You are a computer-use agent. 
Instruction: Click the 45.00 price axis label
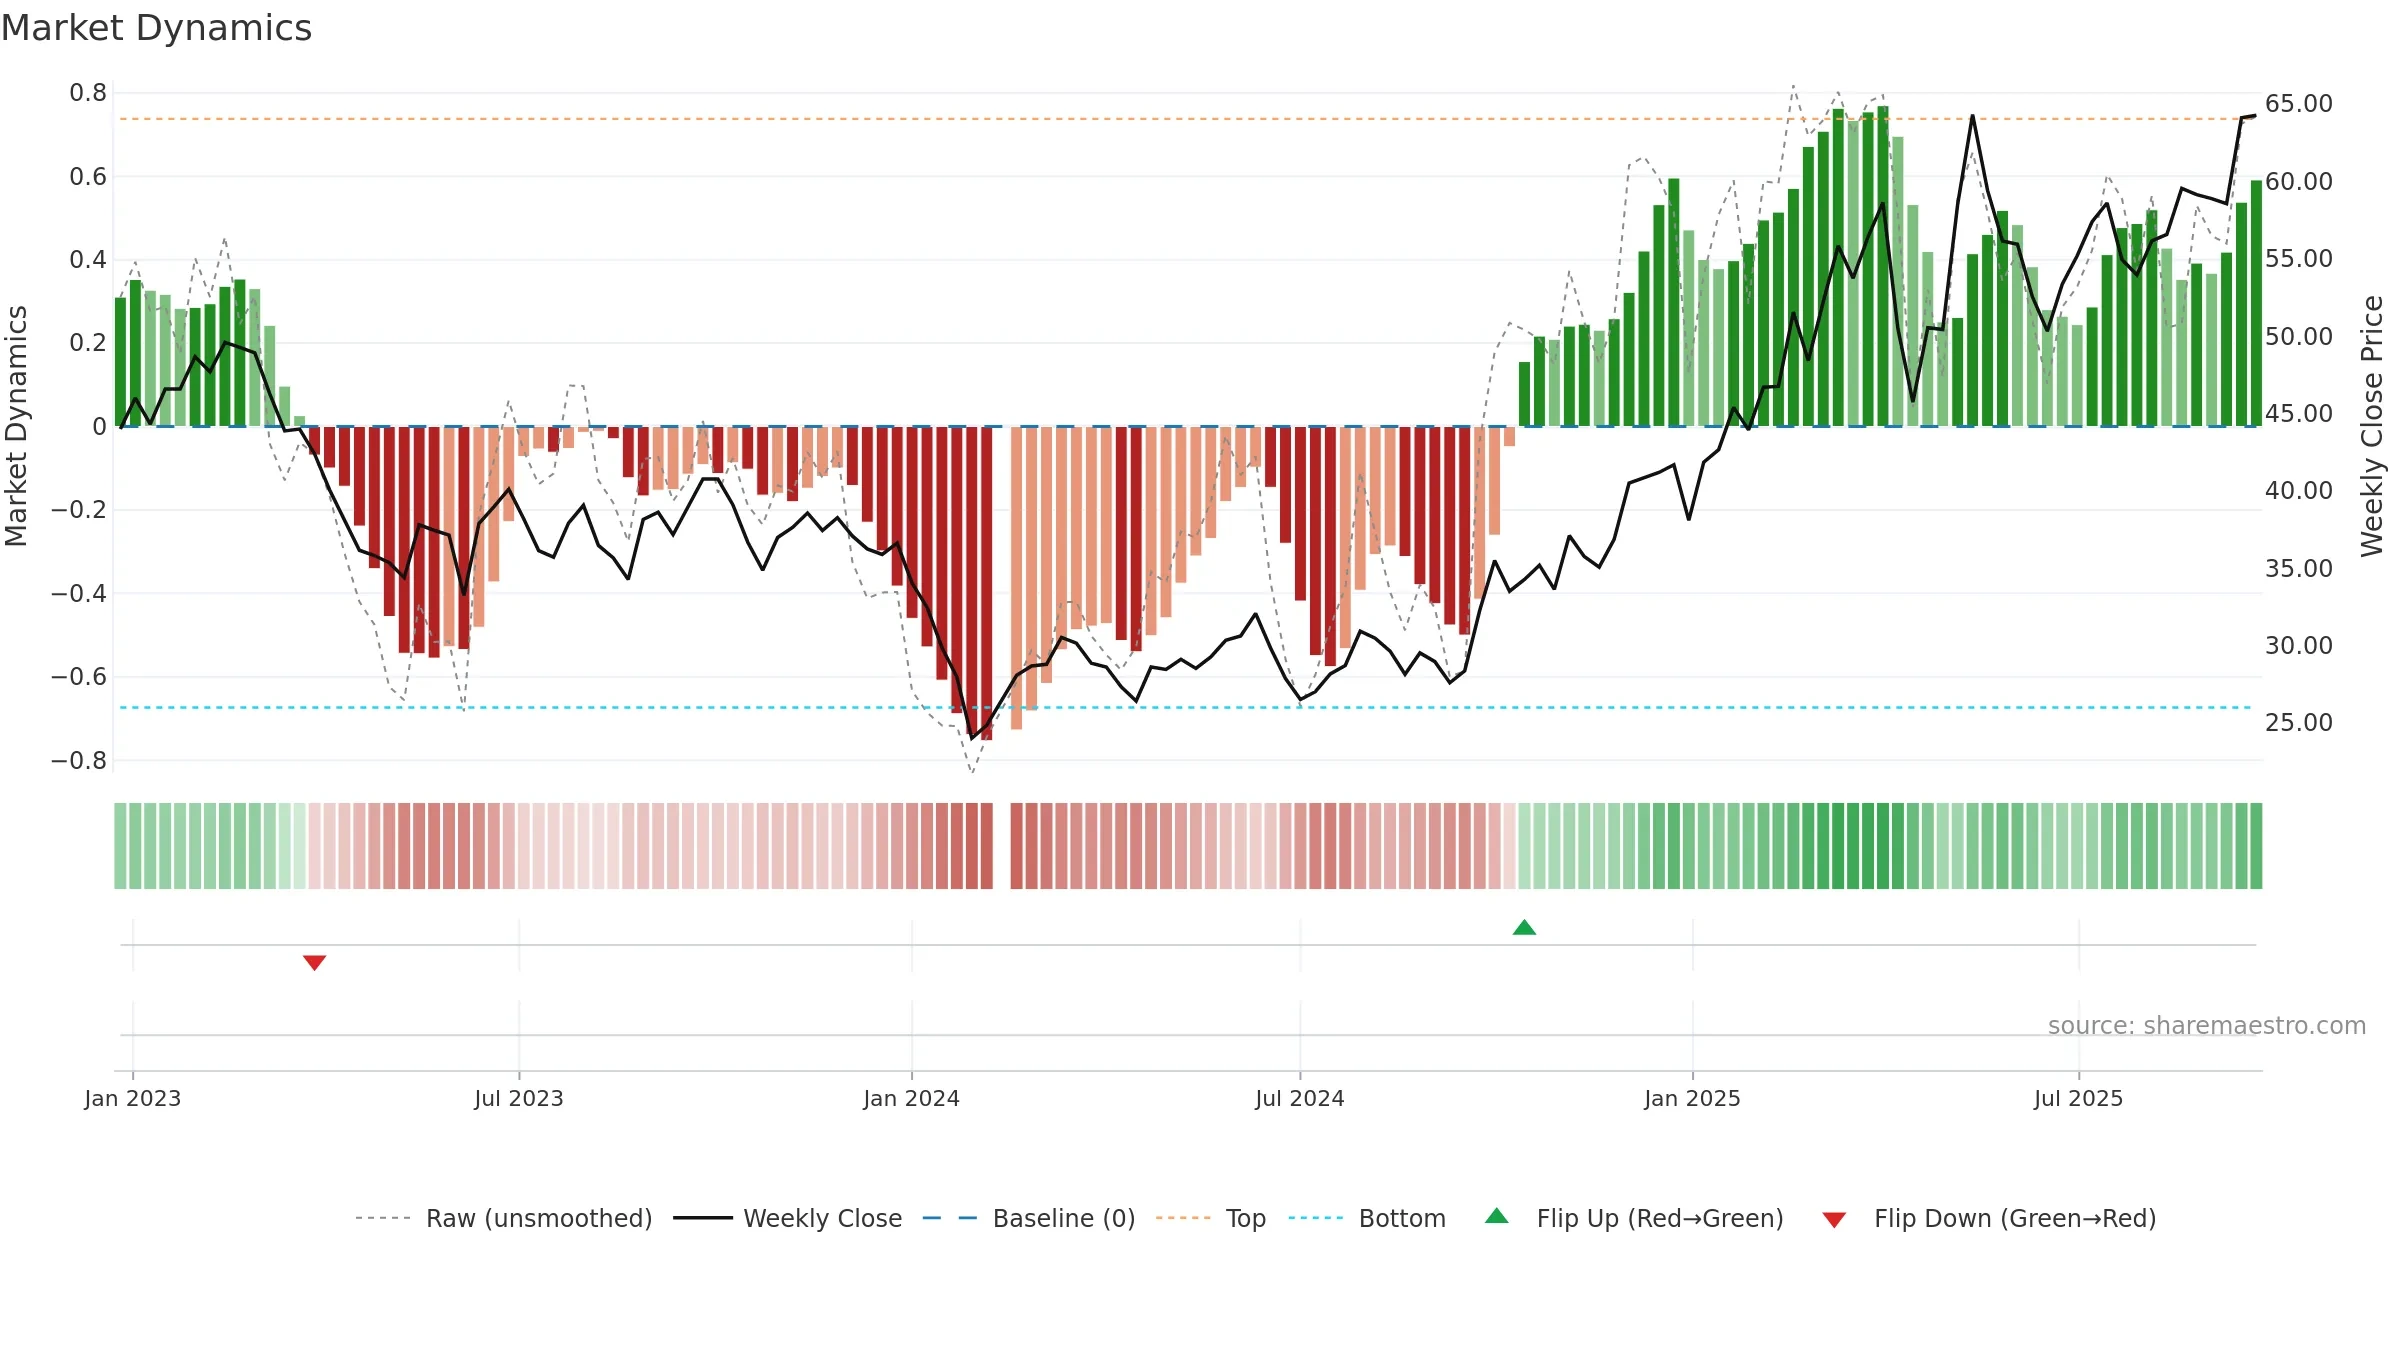point(2299,413)
